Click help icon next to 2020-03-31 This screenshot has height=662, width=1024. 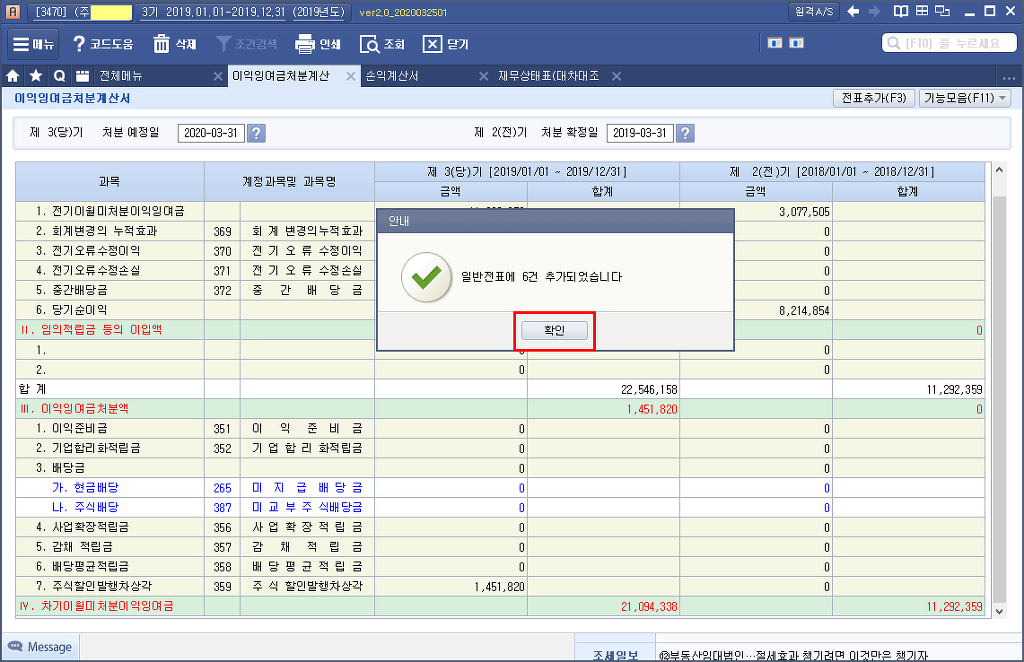[257, 133]
